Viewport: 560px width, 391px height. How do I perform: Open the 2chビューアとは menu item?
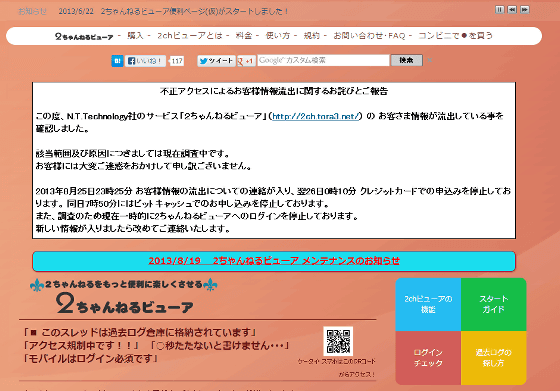(x=190, y=35)
